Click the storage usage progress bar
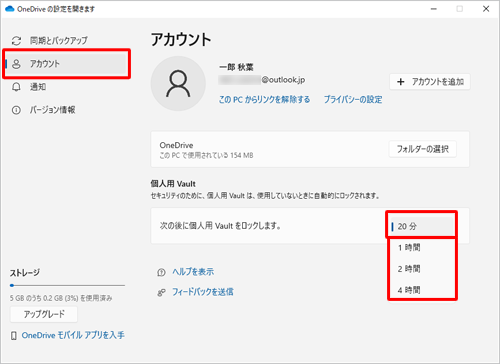 tap(67, 285)
